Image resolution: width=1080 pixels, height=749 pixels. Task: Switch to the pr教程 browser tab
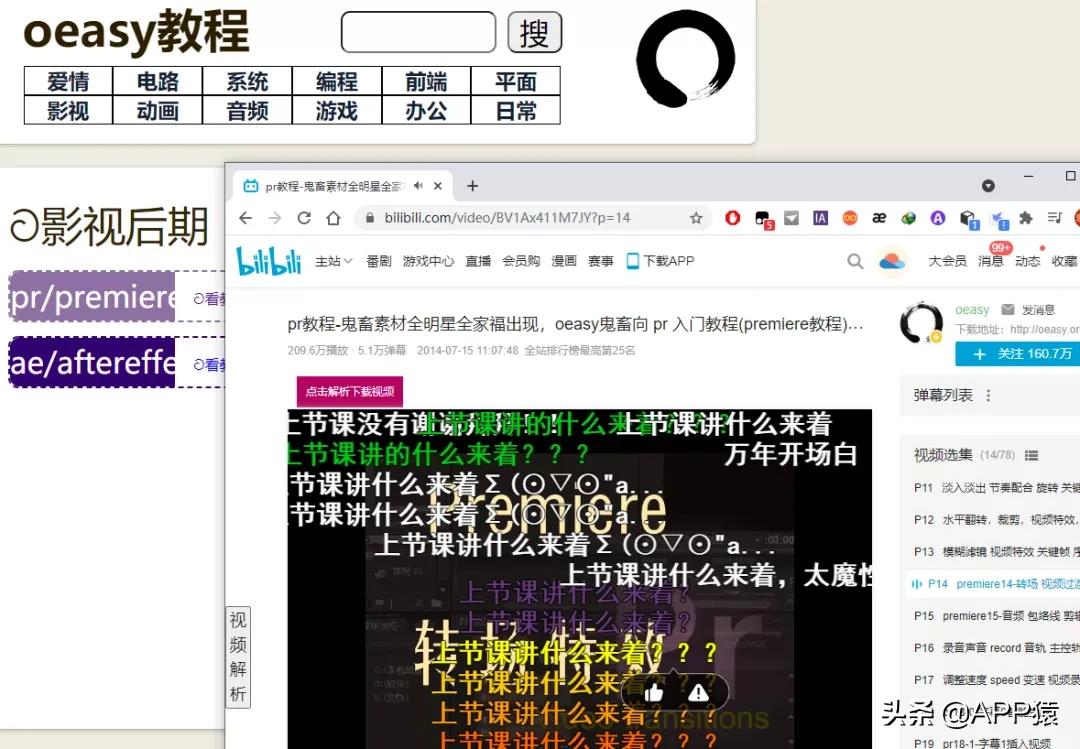pos(330,185)
